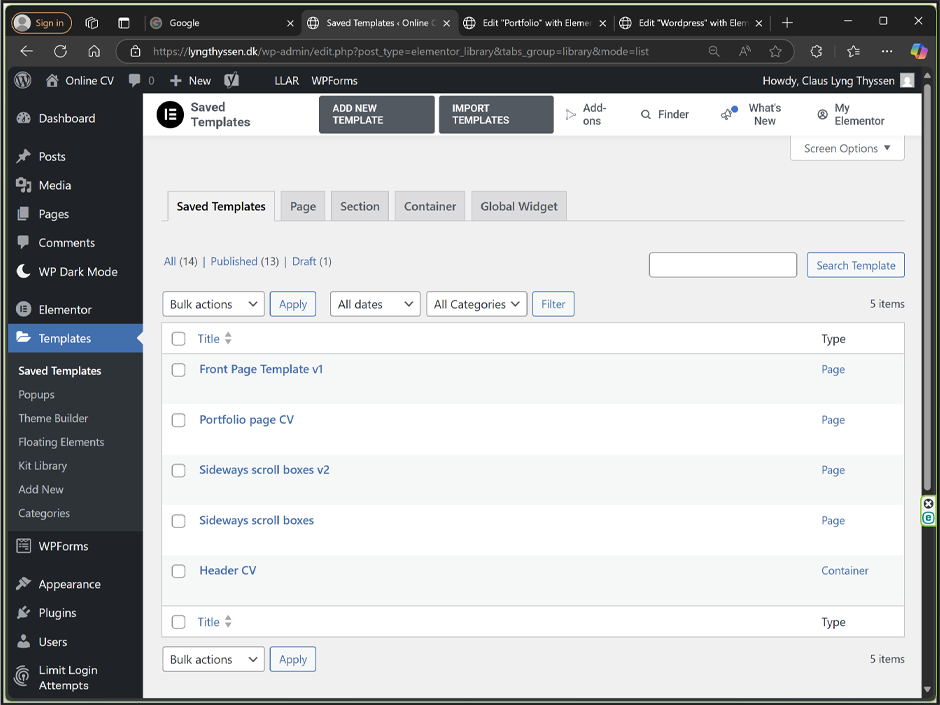Refresh the page with browser reload icon
Image resolution: width=940 pixels, height=705 pixels.
pyautogui.click(x=60, y=51)
